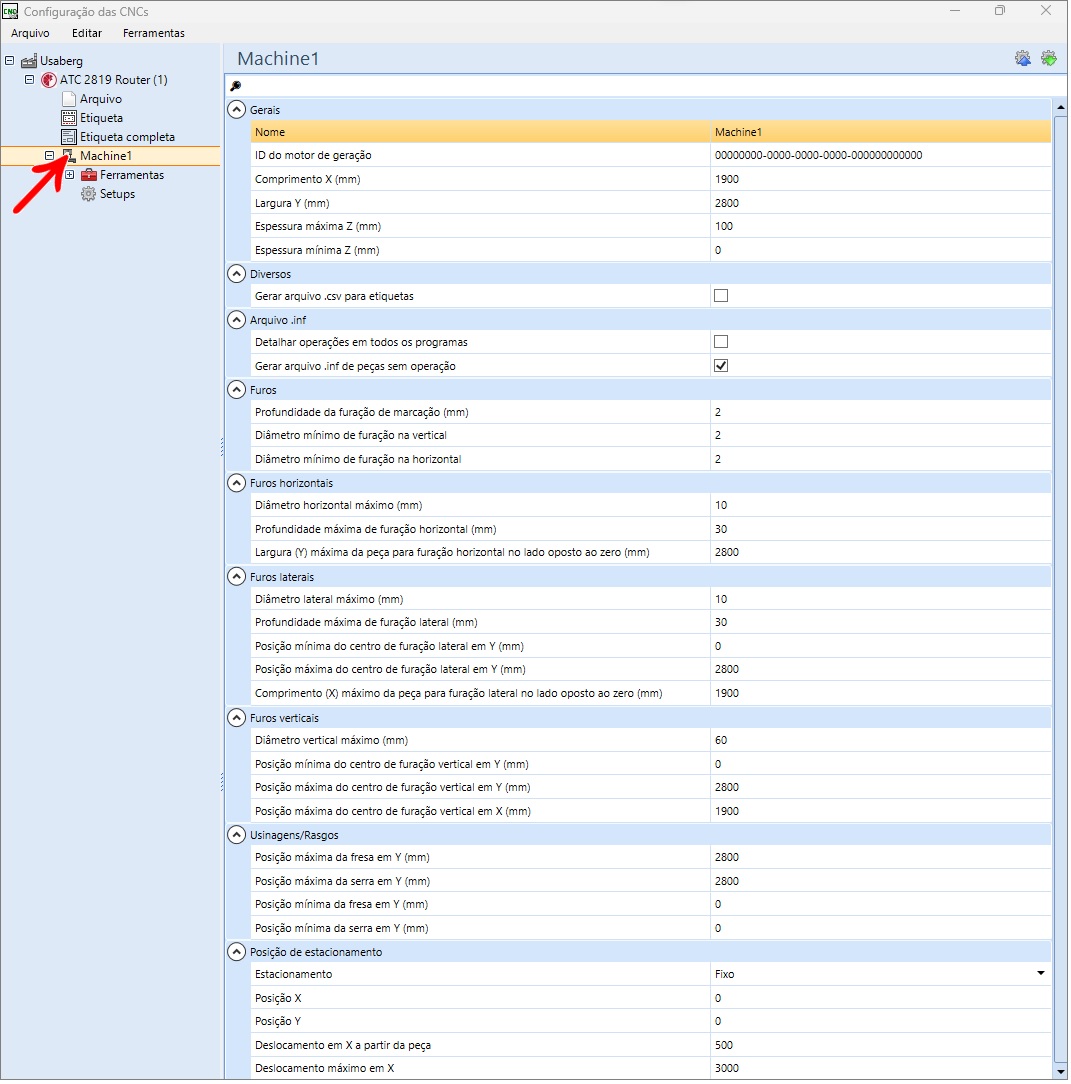Edit the Nome value Machine1
1071x1084 pixels.
tap(883, 133)
